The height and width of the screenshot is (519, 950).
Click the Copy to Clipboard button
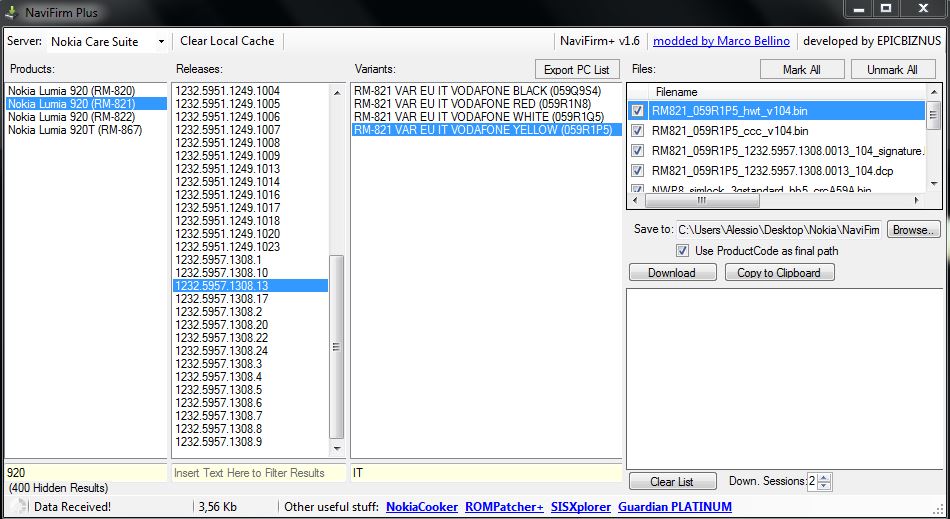point(780,273)
